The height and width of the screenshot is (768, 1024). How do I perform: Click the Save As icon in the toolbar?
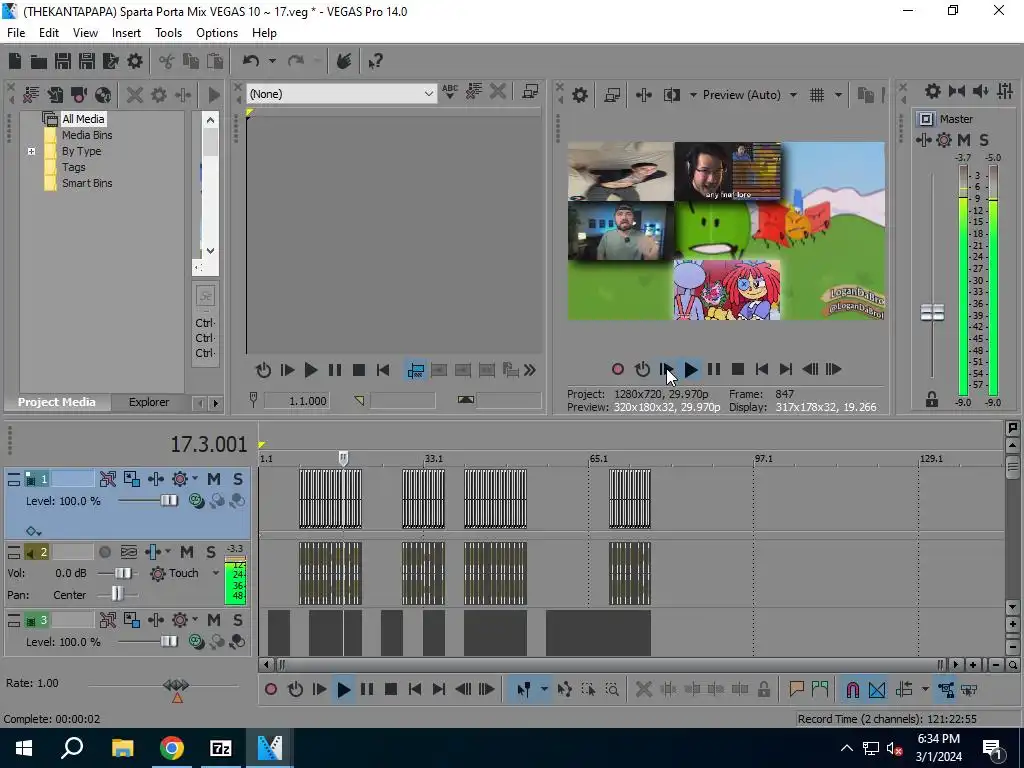[87, 61]
